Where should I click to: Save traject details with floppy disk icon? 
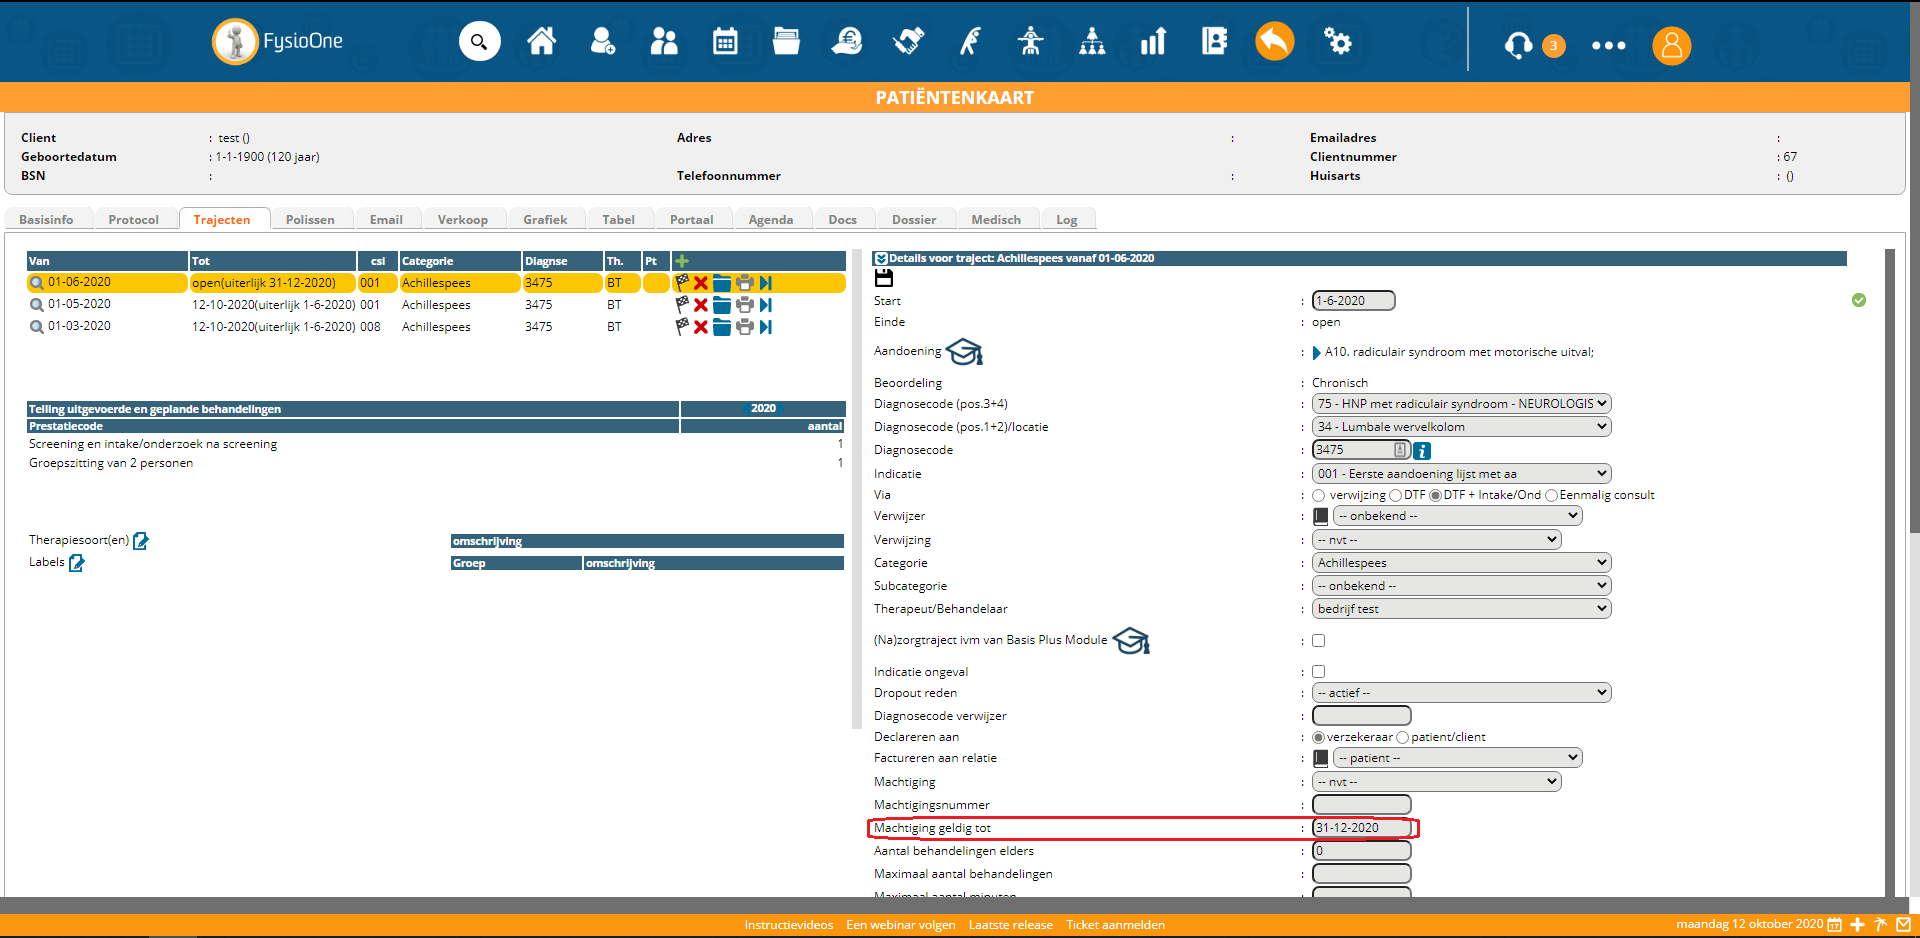pyautogui.click(x=884, y=278)
